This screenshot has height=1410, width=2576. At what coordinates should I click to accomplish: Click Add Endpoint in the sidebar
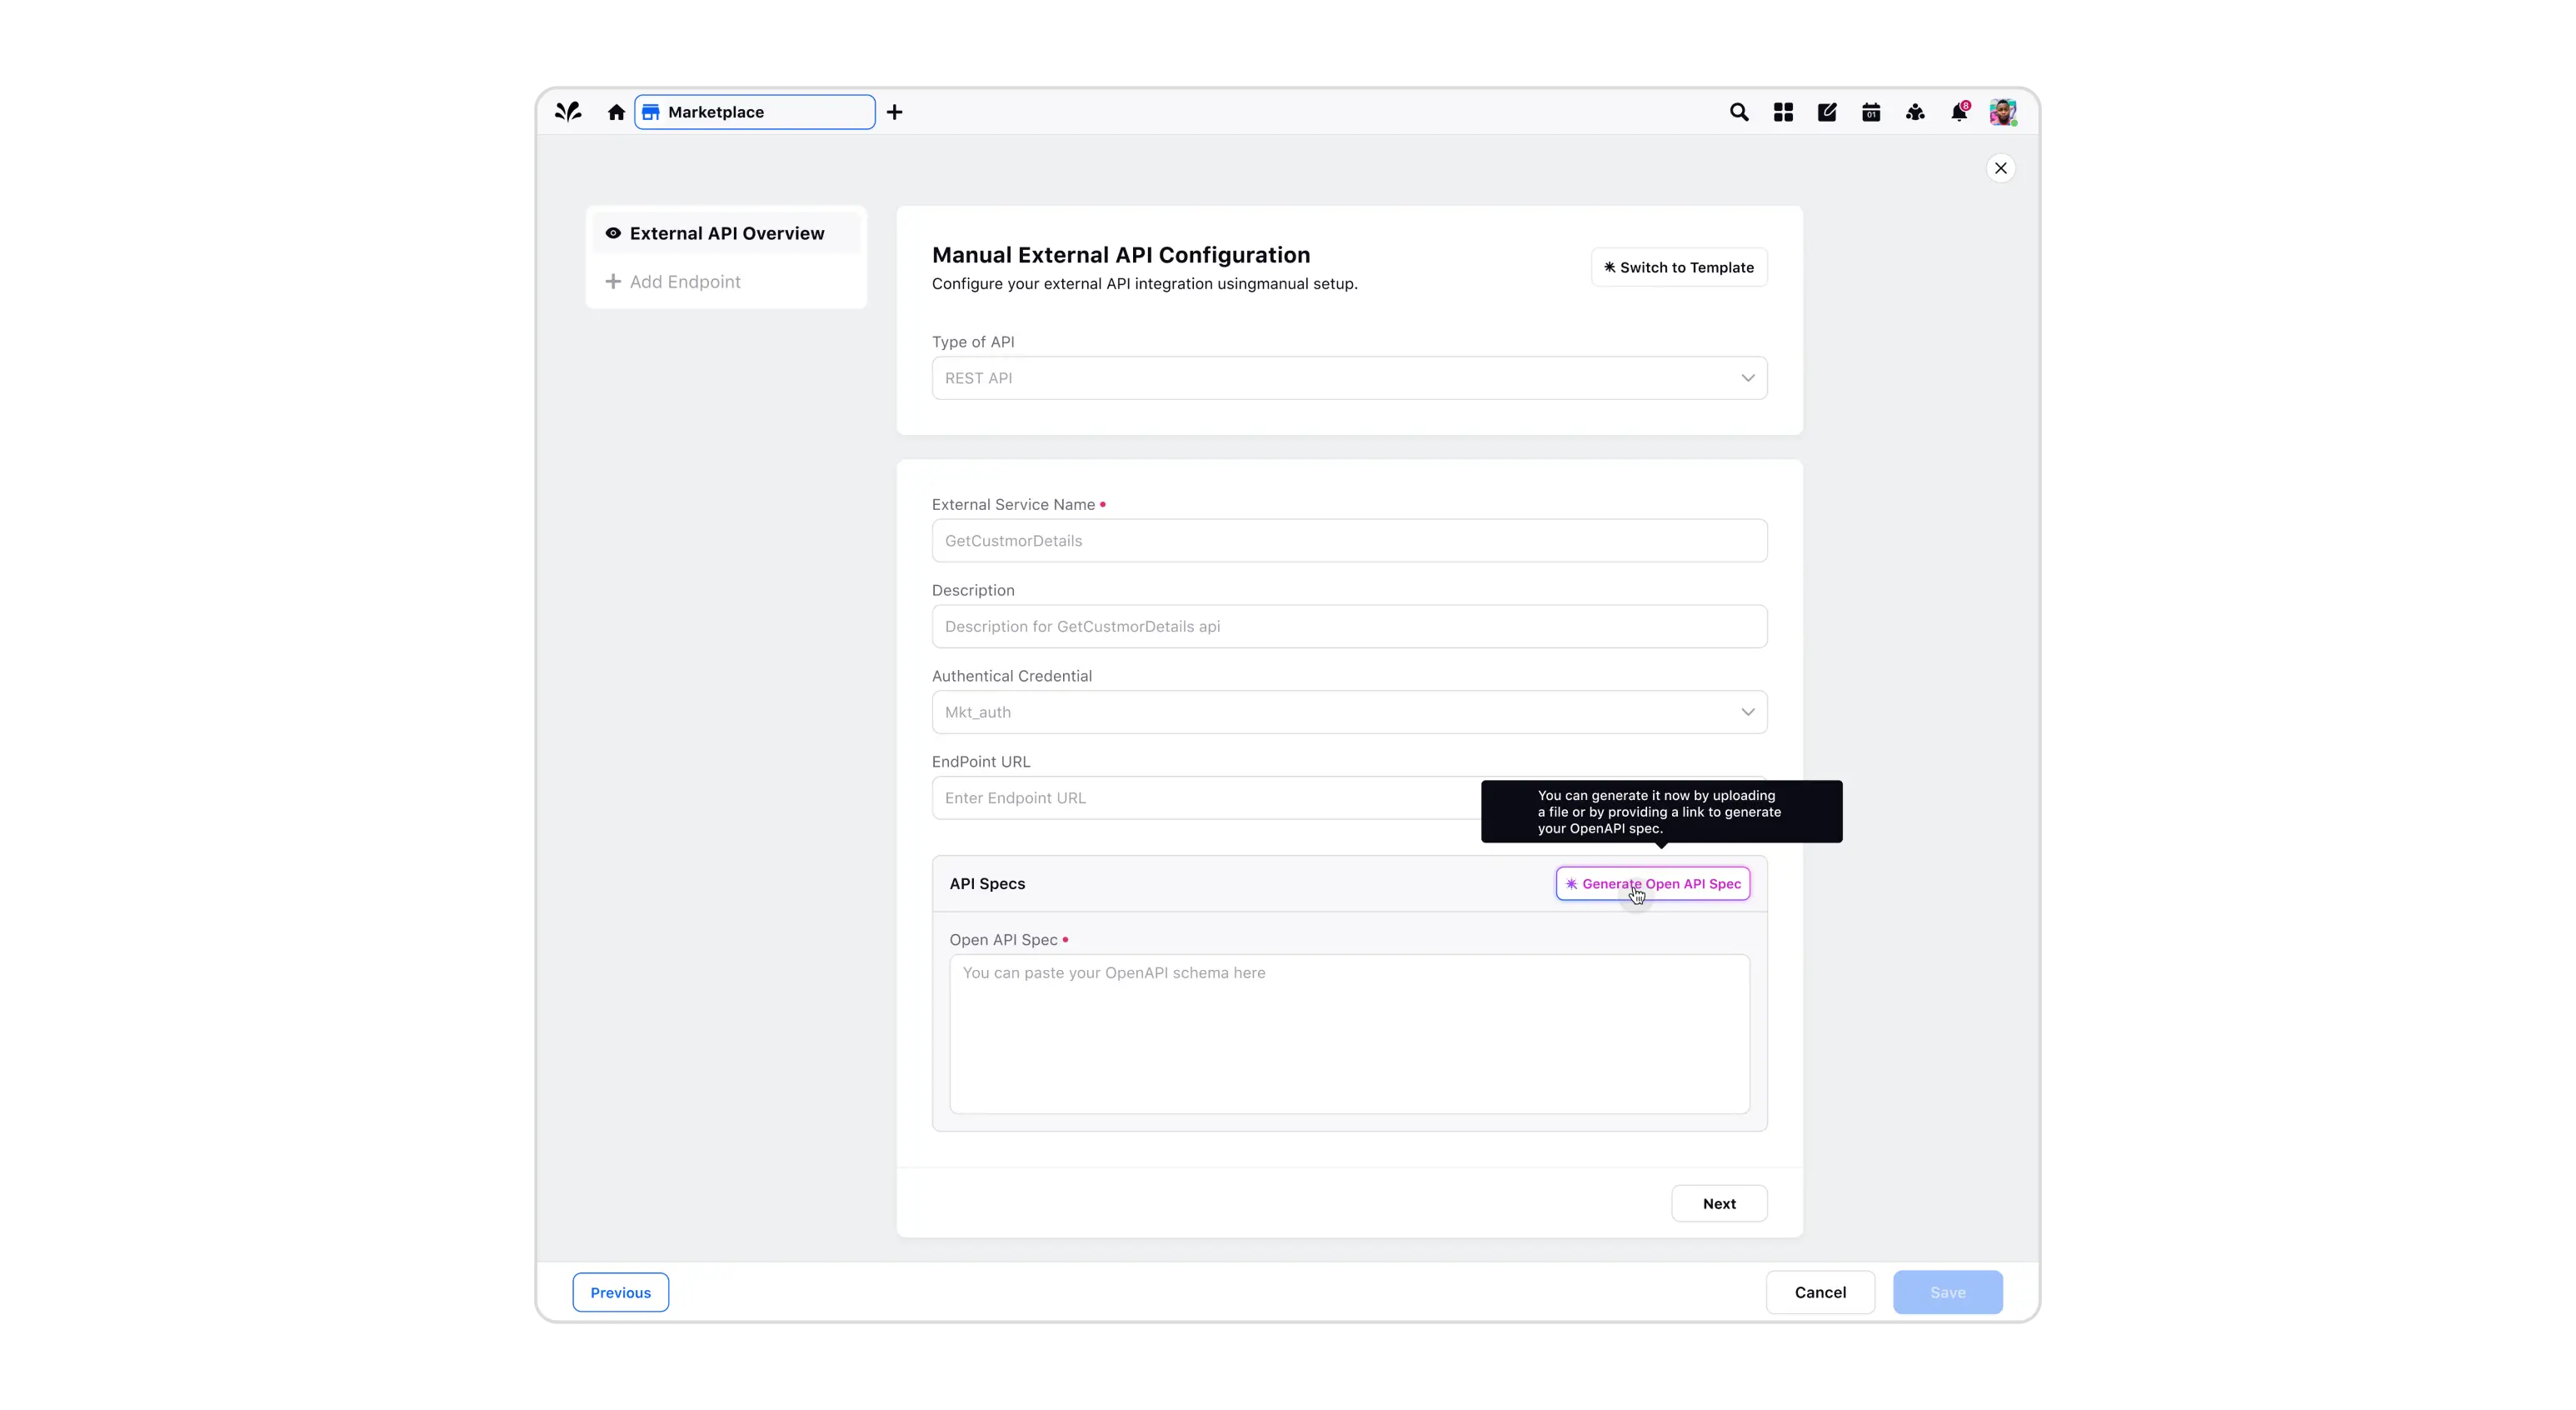click(x=684, y=282)
